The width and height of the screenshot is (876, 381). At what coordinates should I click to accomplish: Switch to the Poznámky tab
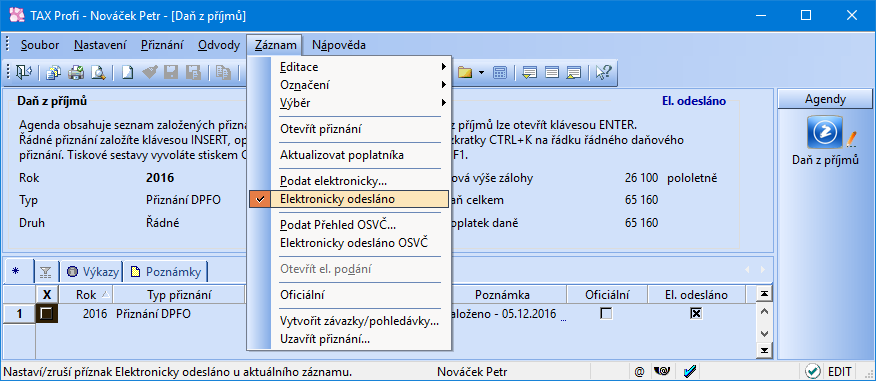pyautogui.click(x=165, y=272)
